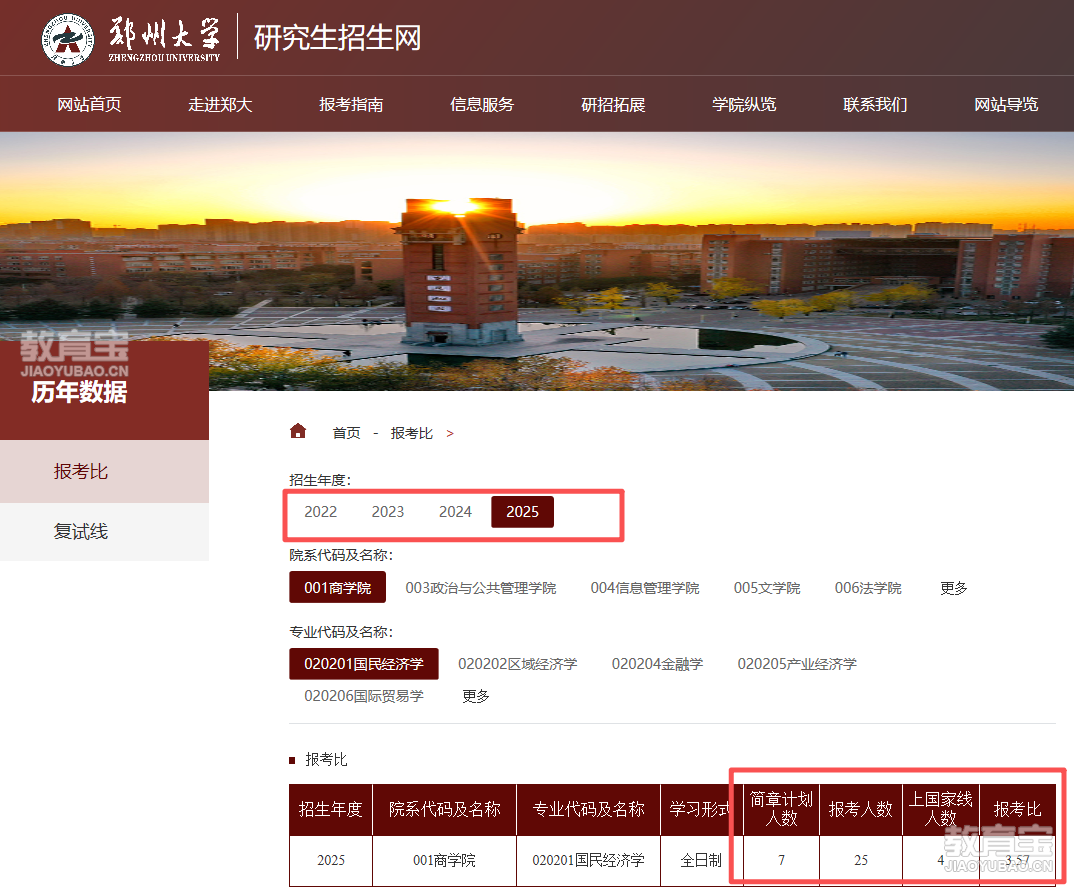Expand more majors with 更多
The height and width of the screenshot is (895, 1074).
pos(476,696)
